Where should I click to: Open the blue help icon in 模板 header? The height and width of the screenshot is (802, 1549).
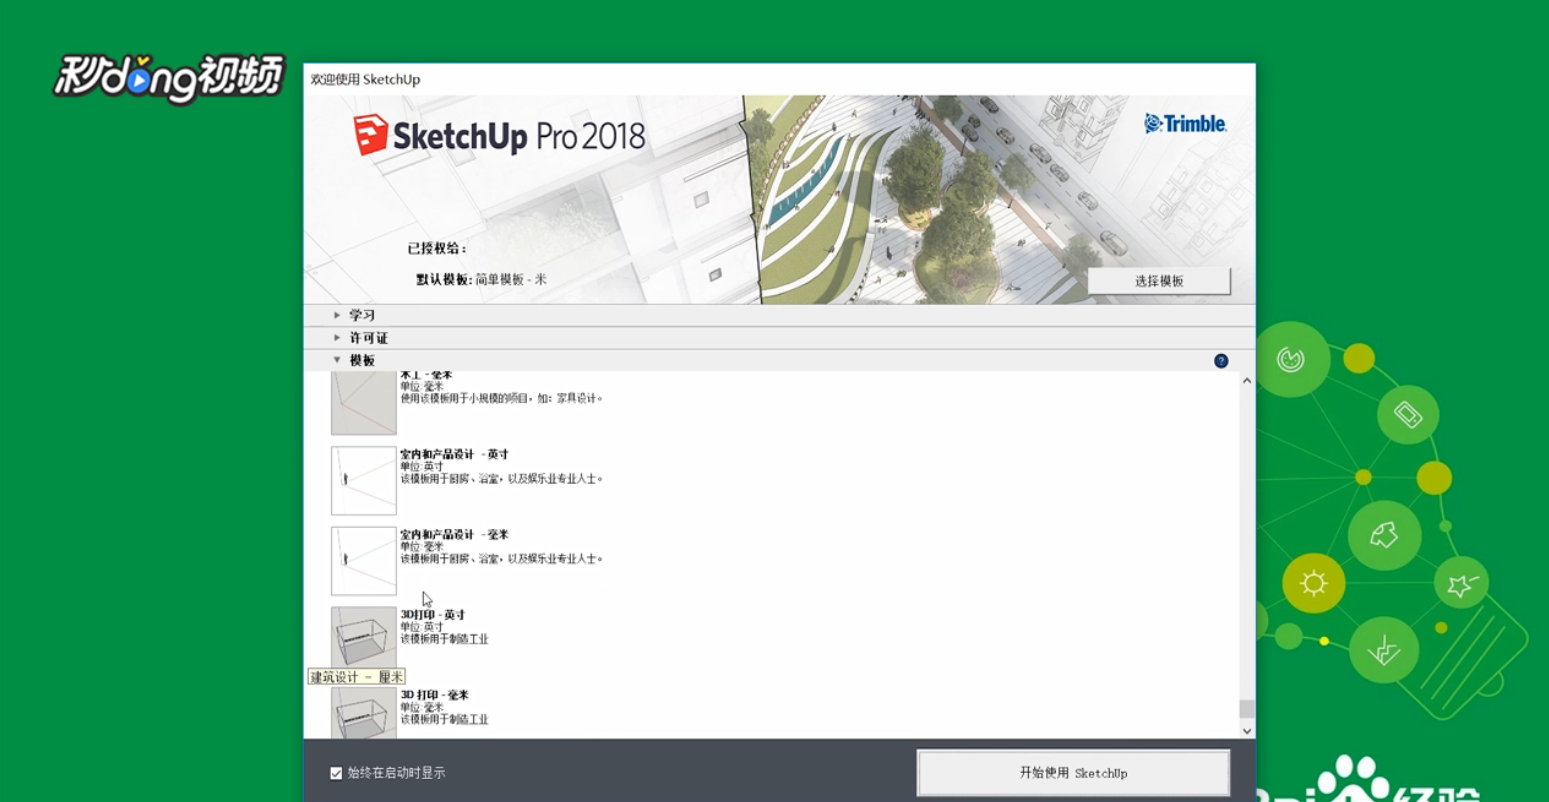1221,361
